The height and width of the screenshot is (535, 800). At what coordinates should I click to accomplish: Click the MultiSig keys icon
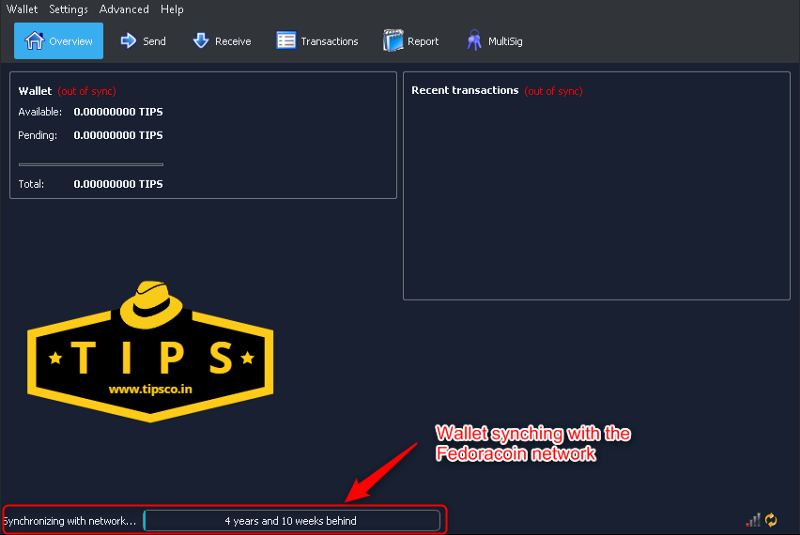pyautogui.click(x=474, y=40)
